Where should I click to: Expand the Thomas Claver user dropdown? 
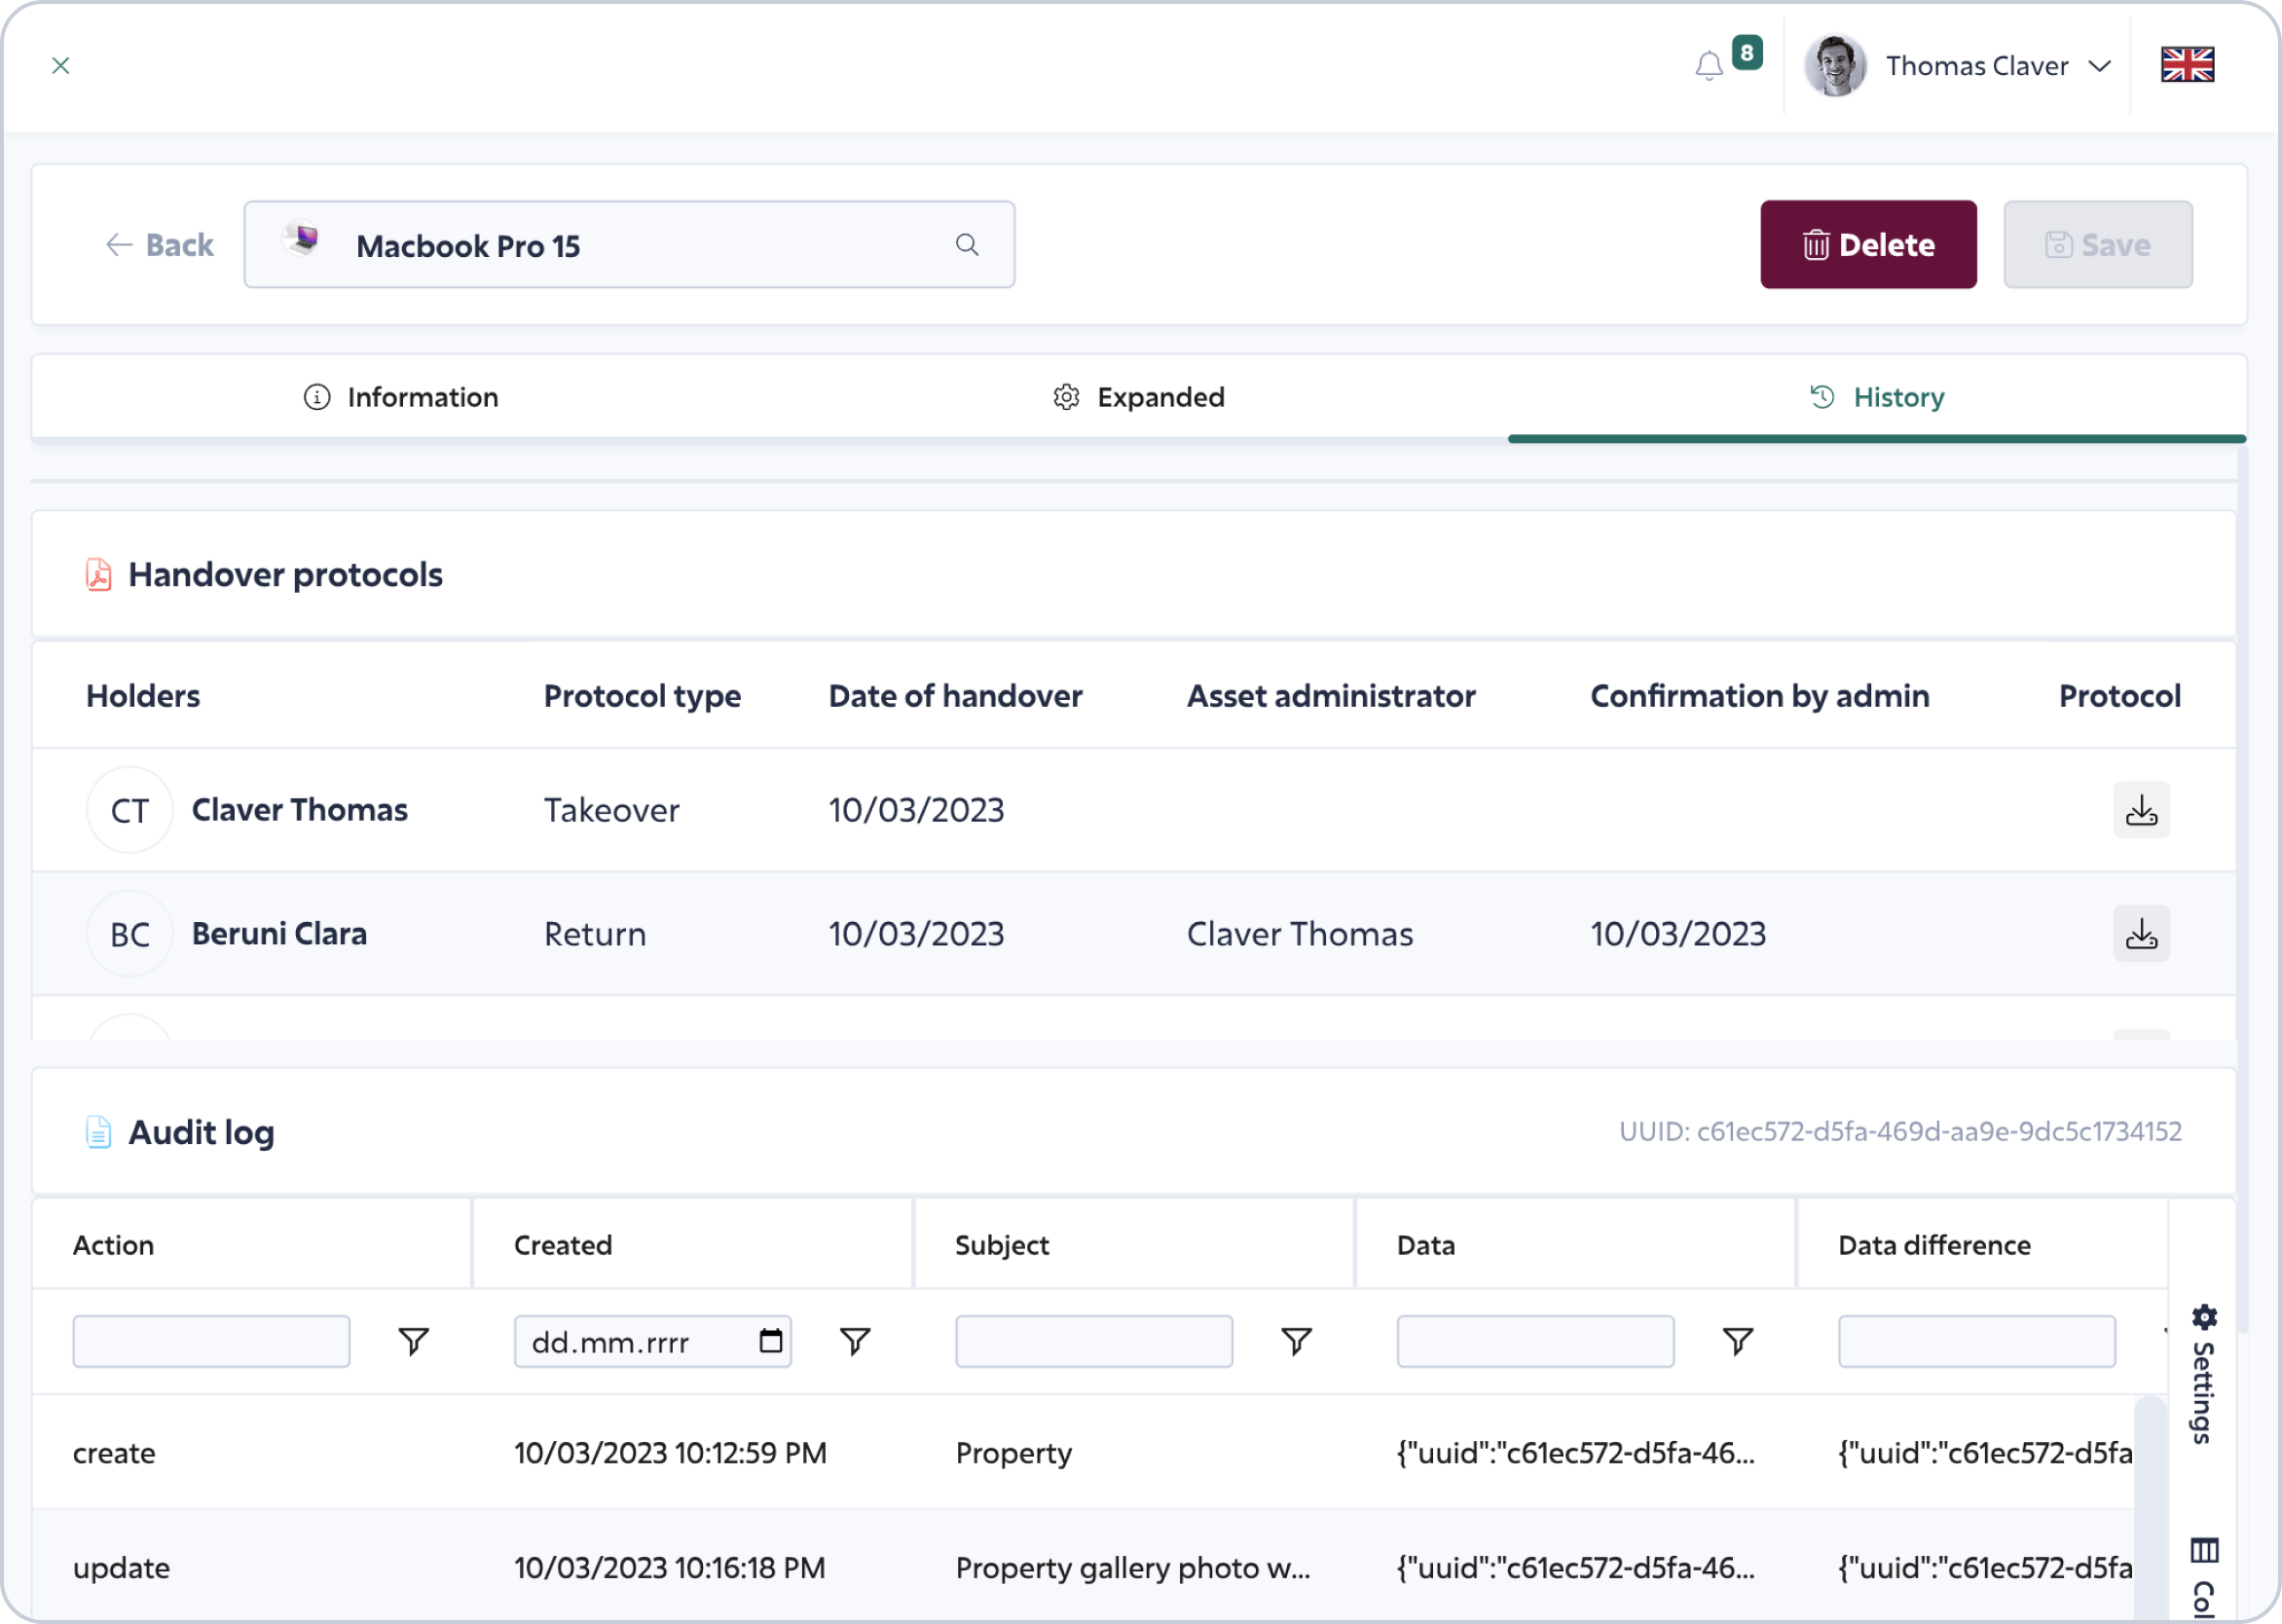[x=2100, y=66]
